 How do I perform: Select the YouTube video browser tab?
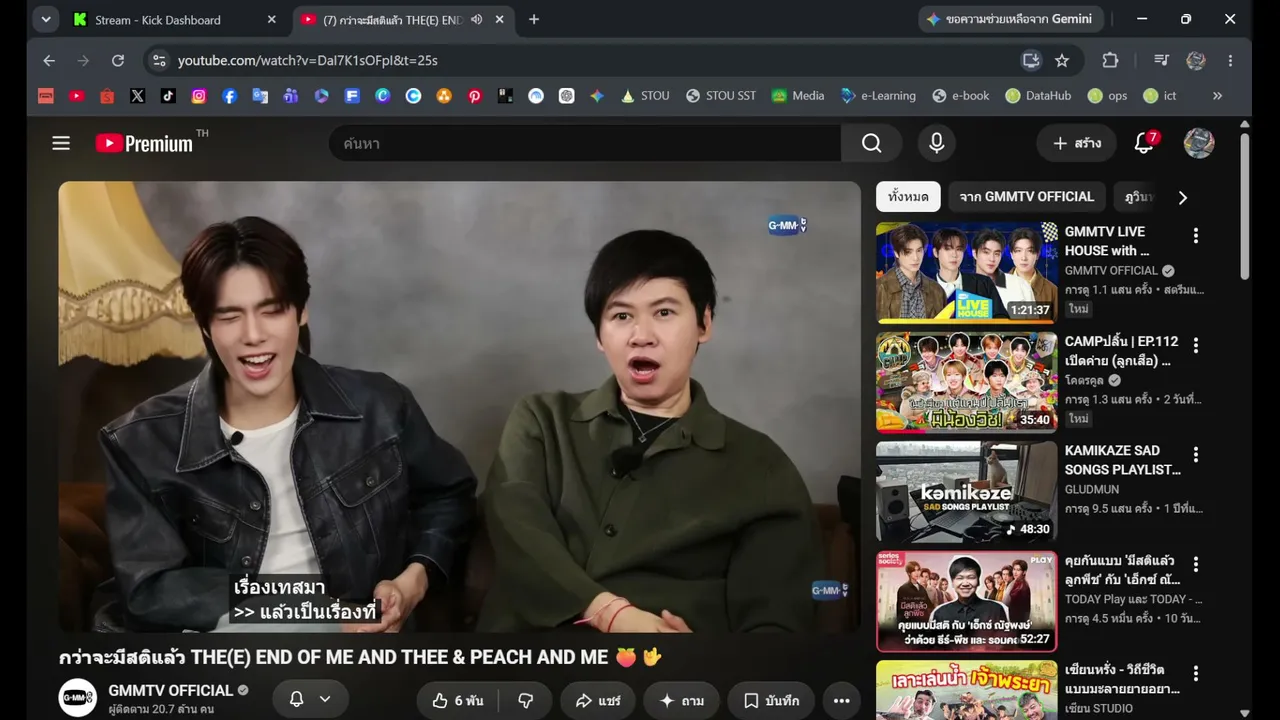click(403, 19)
